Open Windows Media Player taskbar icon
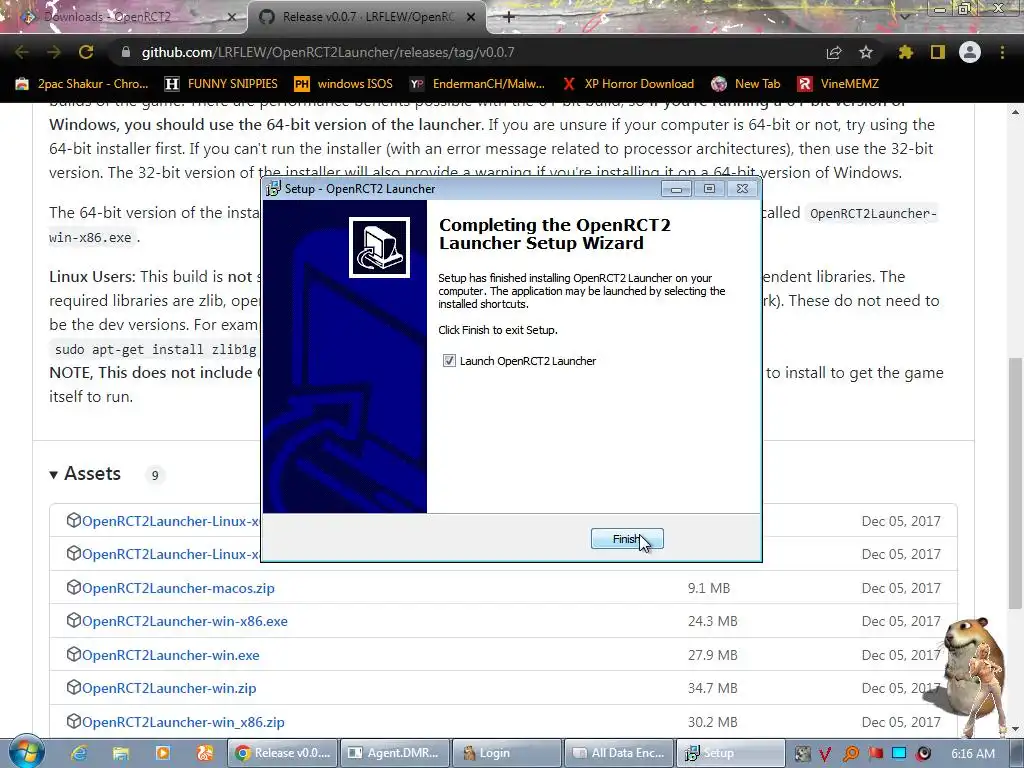The image size is (1024, 768). click(x=163, y=753)
